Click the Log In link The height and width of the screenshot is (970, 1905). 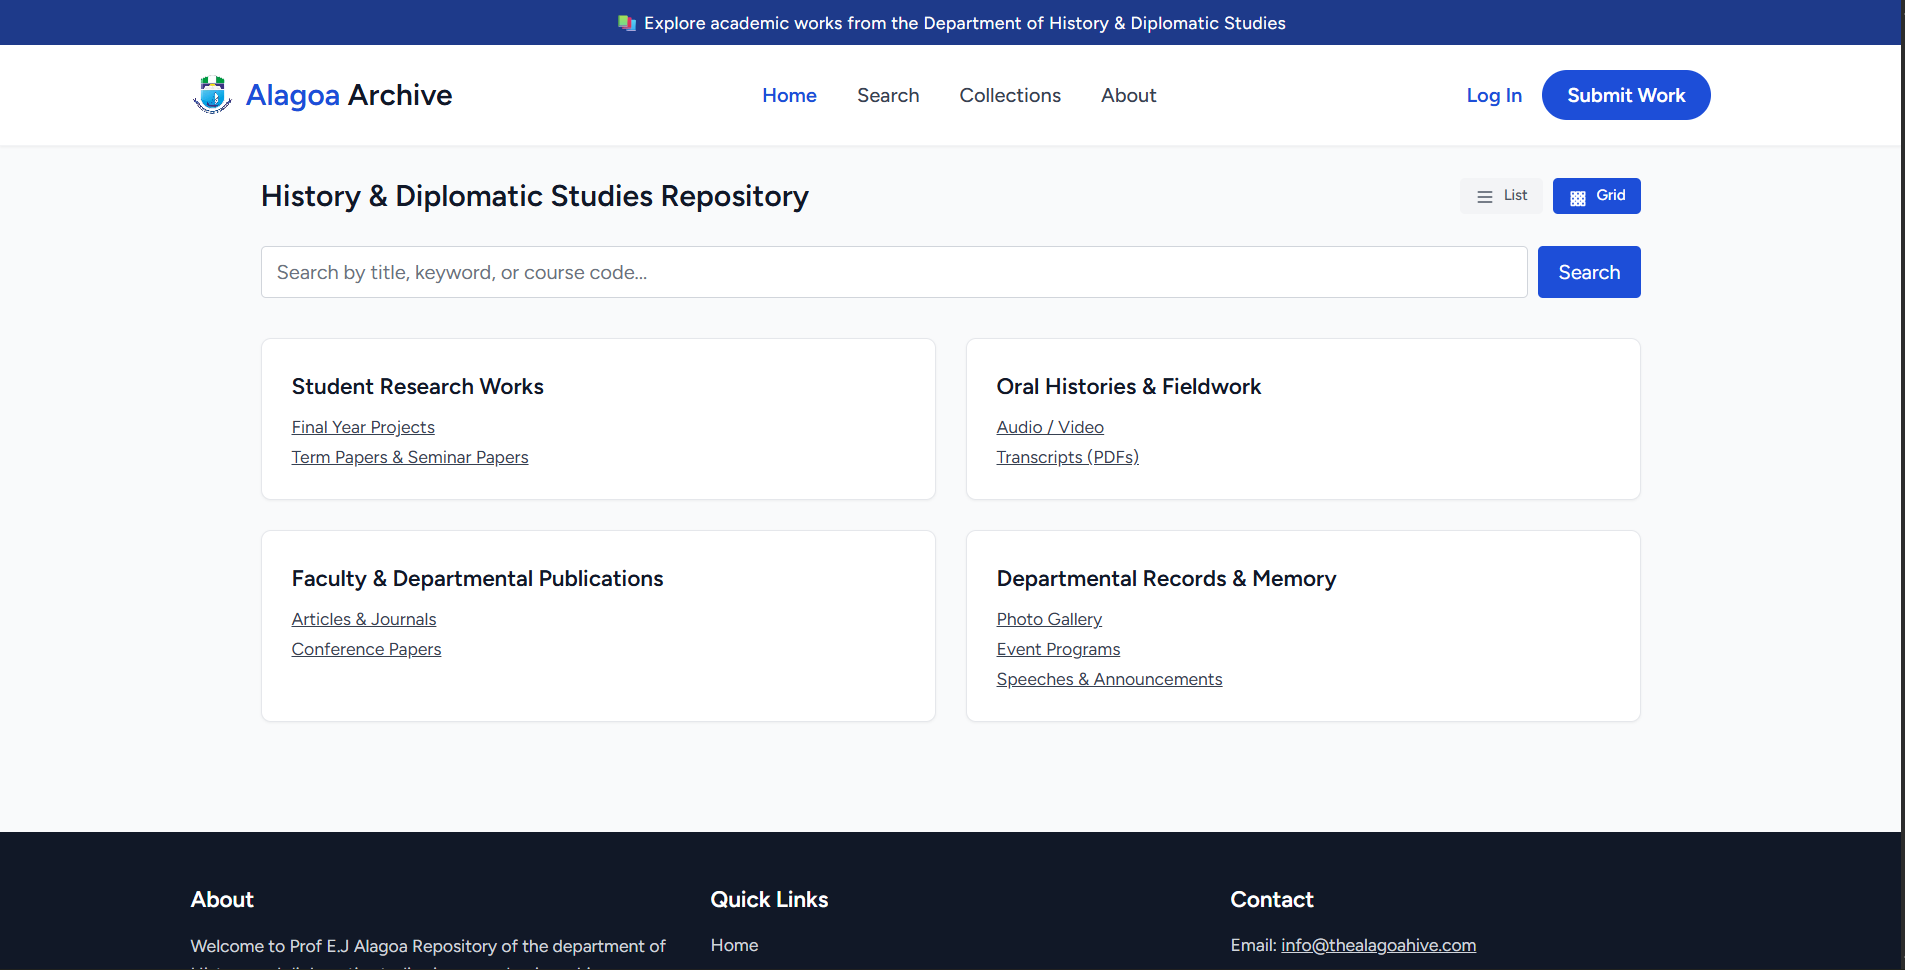coord(1493,95)
